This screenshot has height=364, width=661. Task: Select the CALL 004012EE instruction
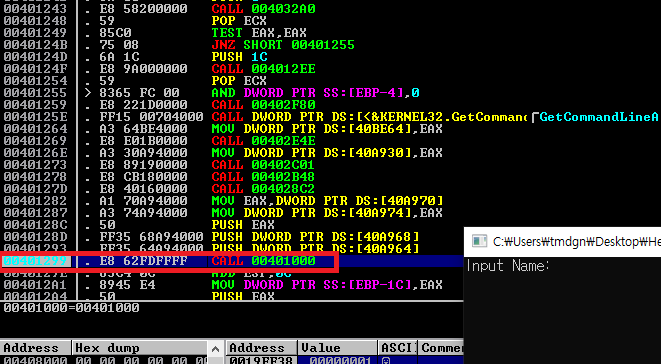(263, 69)
